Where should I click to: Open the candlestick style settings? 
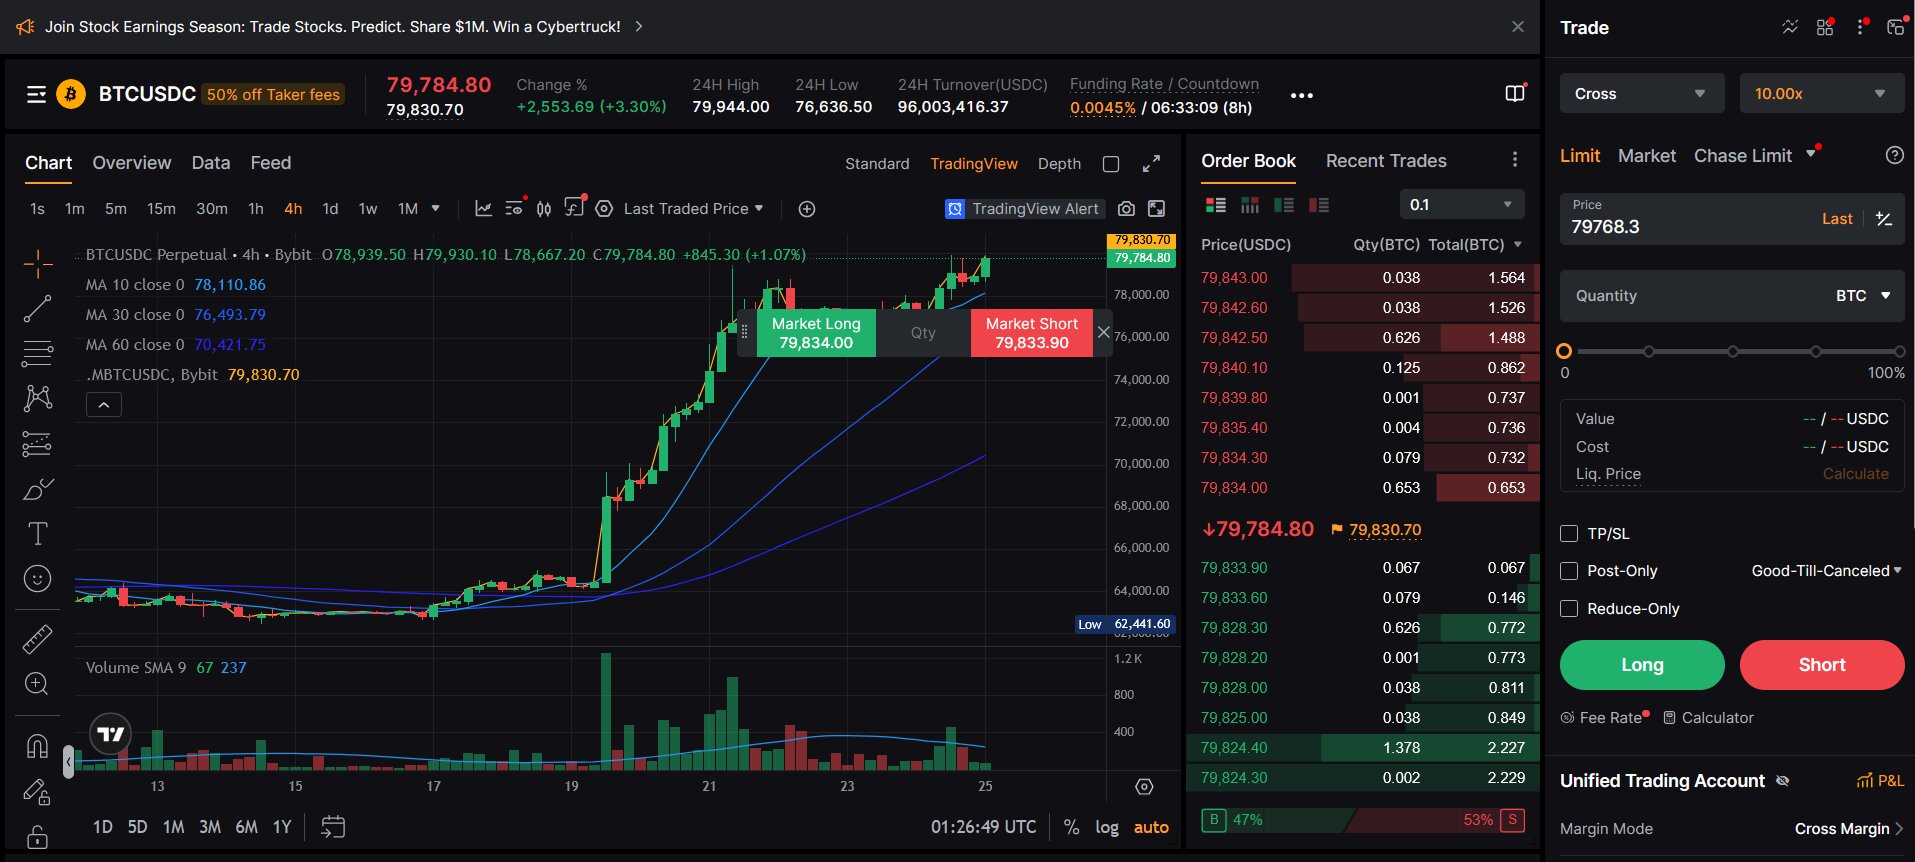(544, 208)
